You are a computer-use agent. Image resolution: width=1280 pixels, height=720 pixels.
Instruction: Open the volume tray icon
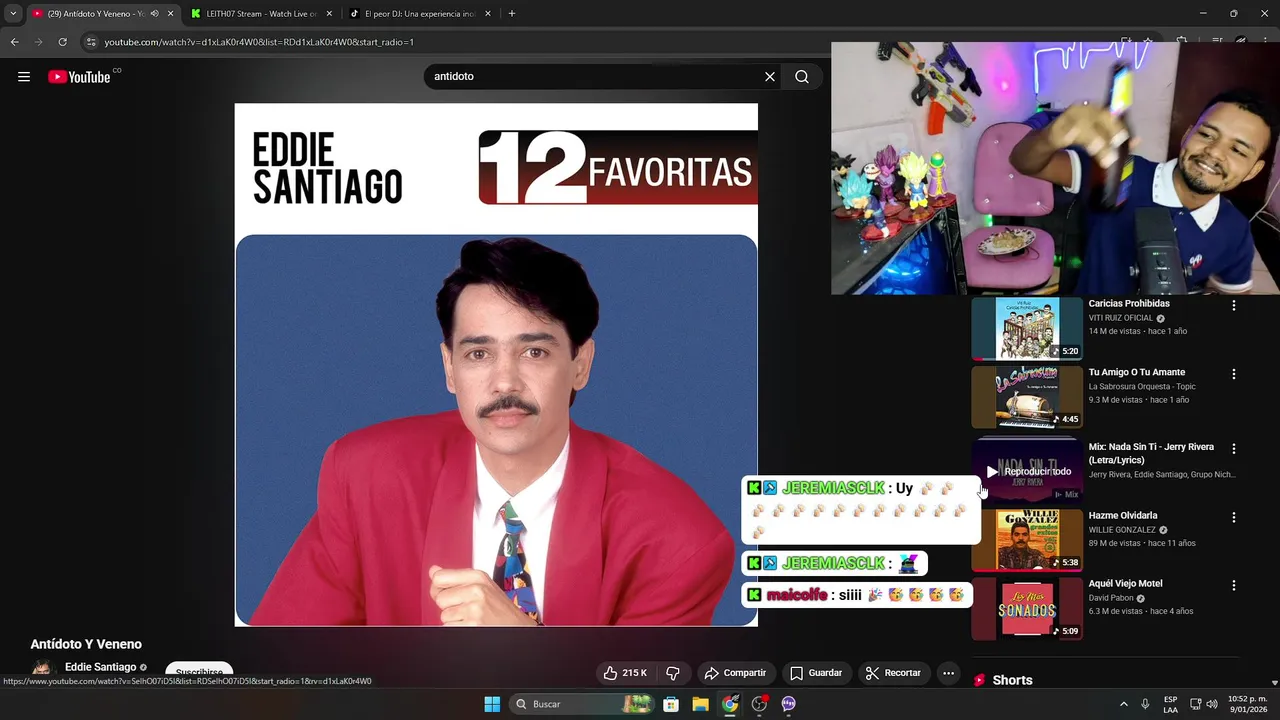point(1212,704)
